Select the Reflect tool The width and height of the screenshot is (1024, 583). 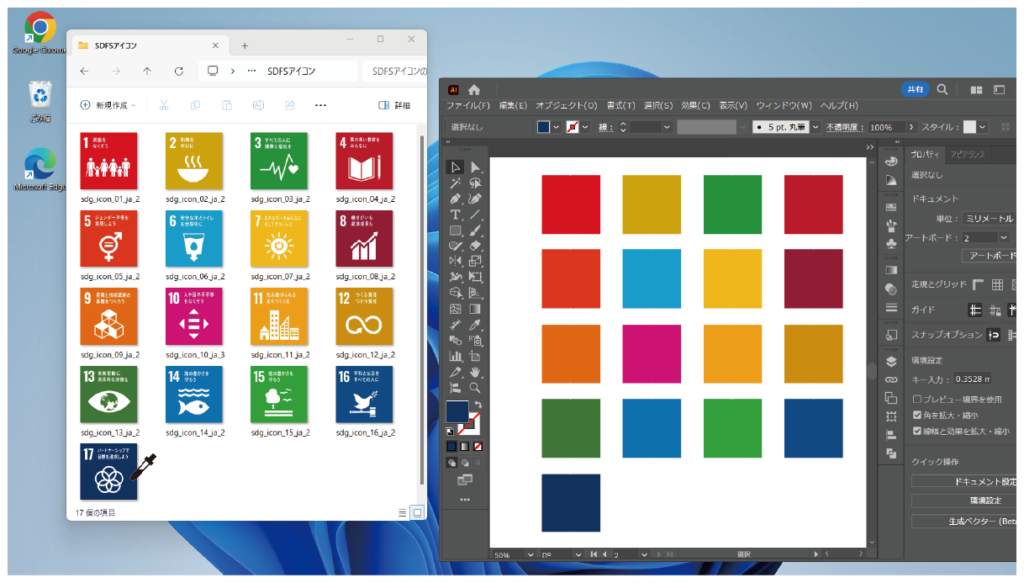tap(455, 261)
